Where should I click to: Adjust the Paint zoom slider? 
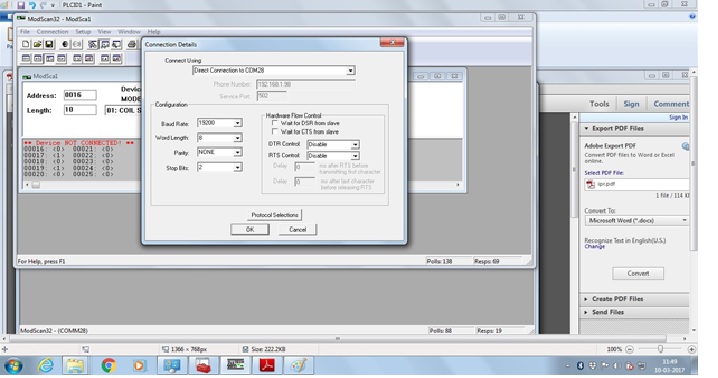660,349
